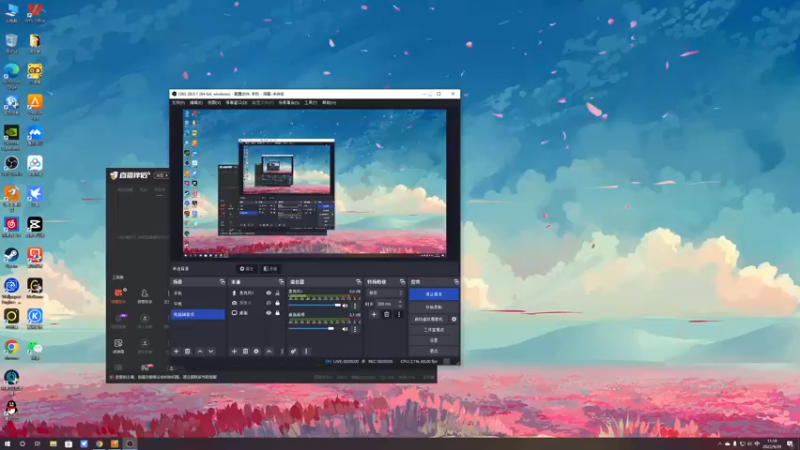800x450 pixels.
Task: Open advanced audio properties in mixer toolbar
Action: [x=293, y=351]
